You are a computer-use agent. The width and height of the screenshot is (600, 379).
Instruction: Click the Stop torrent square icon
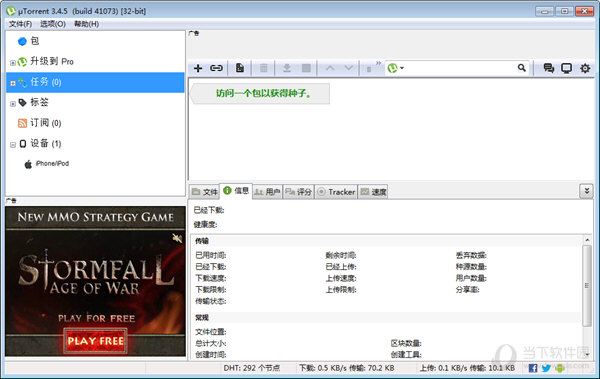coord(306,68)
